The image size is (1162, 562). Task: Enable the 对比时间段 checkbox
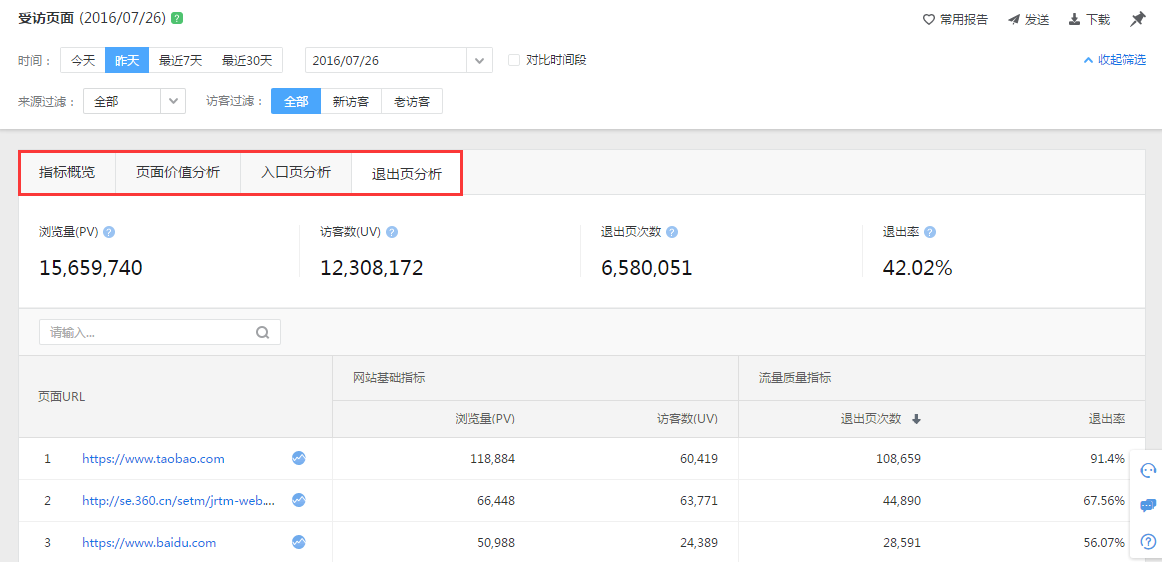[514, 60]
